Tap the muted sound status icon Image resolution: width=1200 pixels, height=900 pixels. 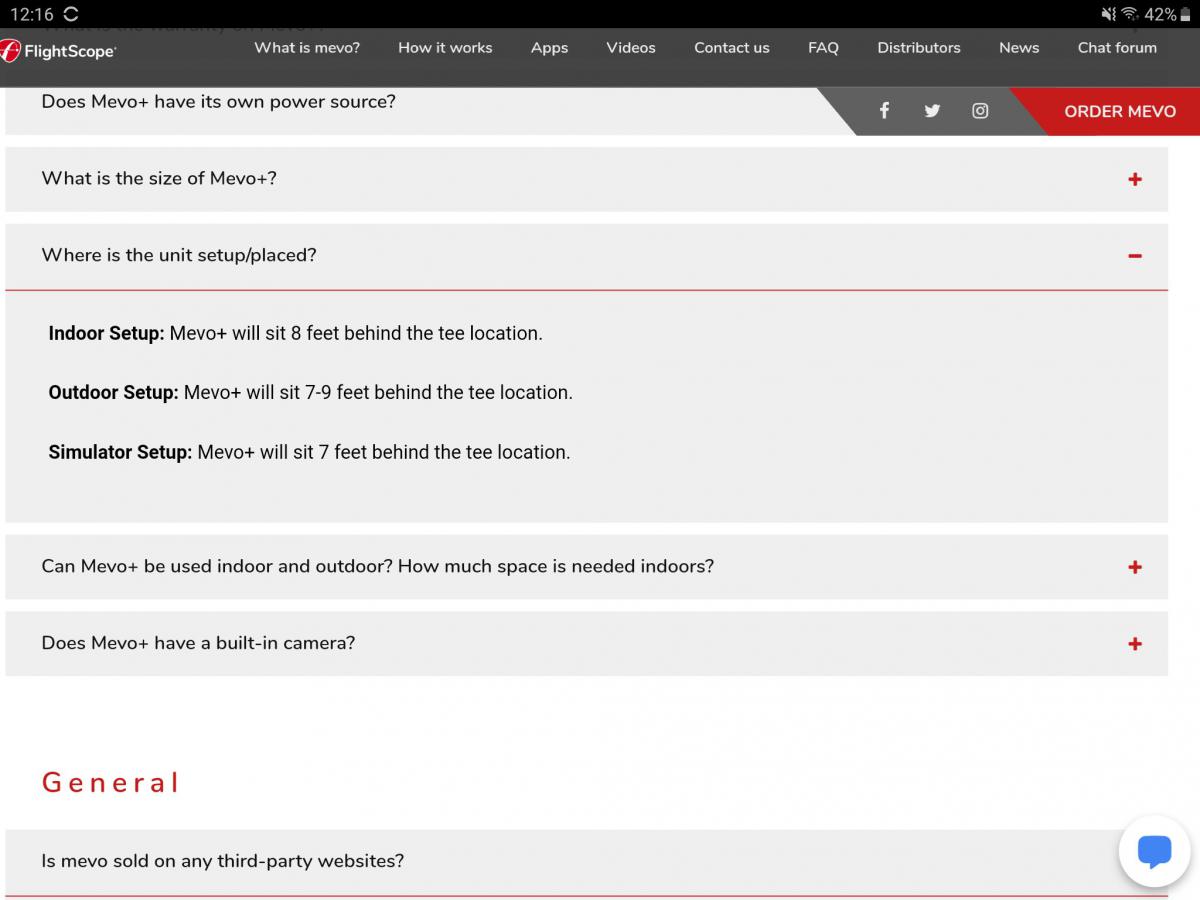(1108, 14)
